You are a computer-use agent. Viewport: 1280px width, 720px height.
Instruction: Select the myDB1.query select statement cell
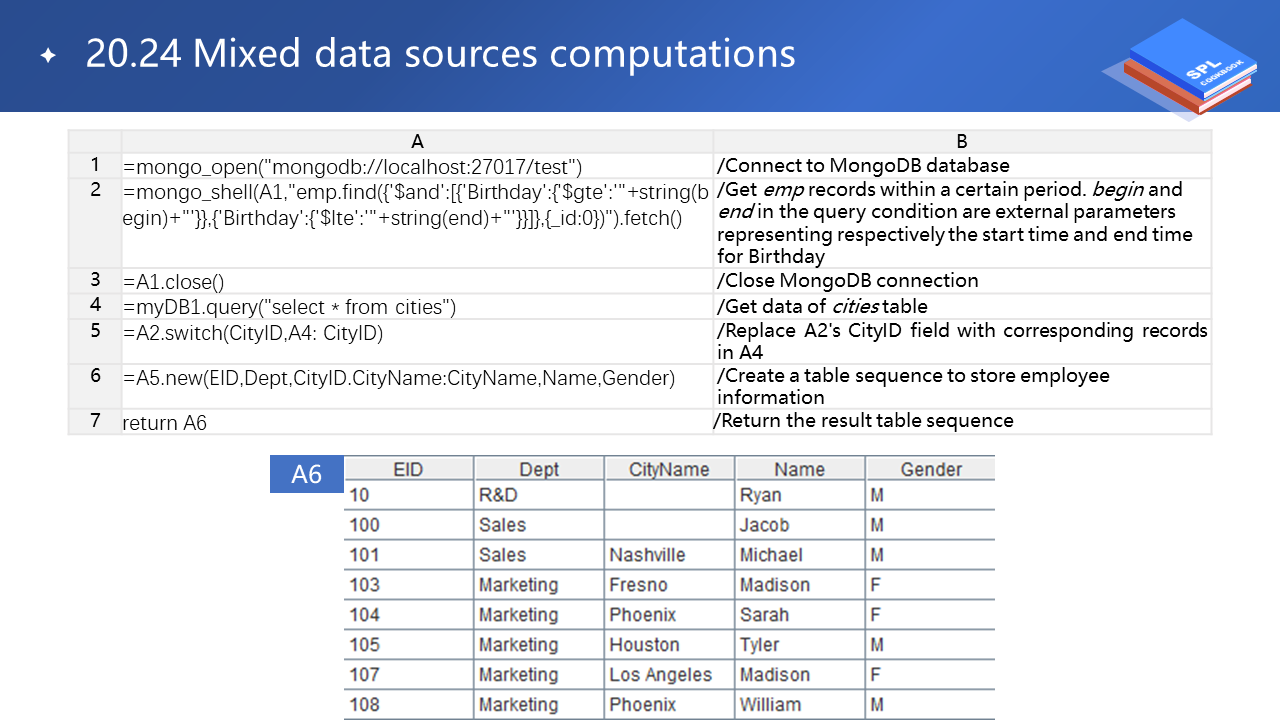click(x=289, y=307)
